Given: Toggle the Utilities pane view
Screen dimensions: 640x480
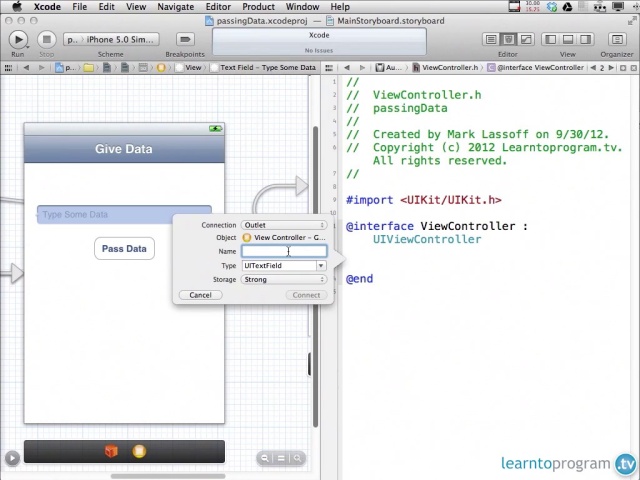Looking at the screenshot, I should click(585, 40).
